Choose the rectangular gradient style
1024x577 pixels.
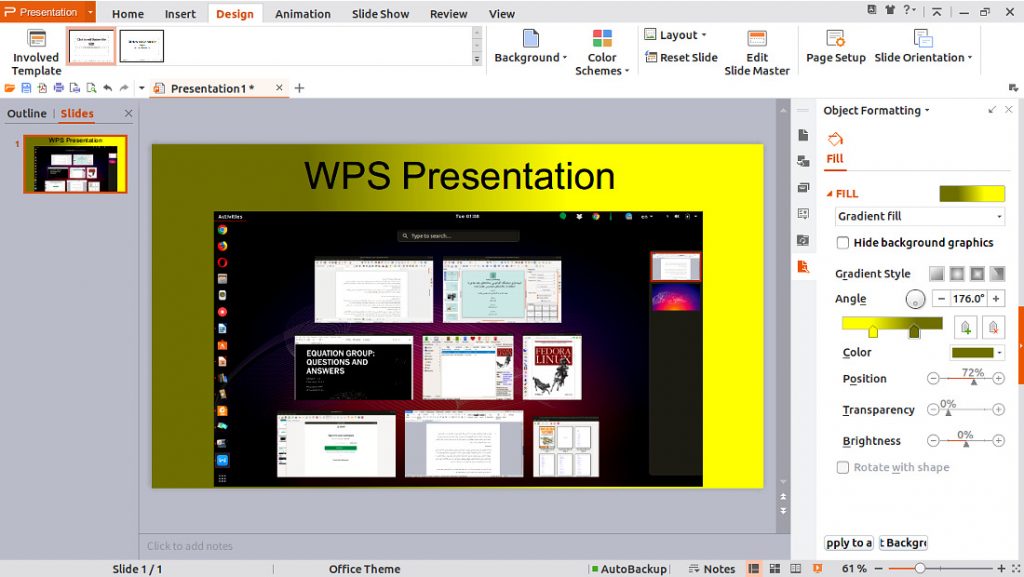[x=977, y=273]
